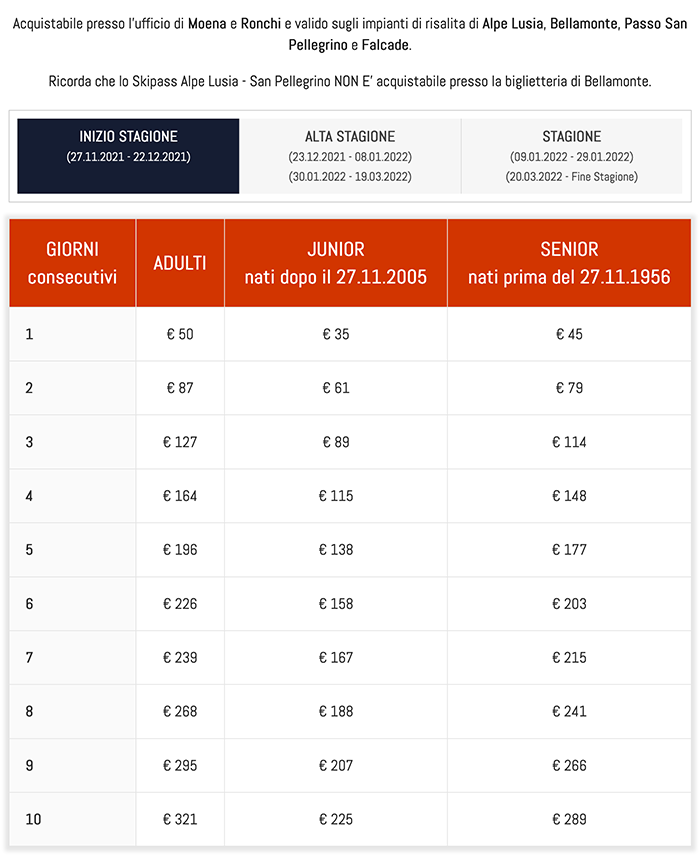The width and height of the screenshot is (700, 858).
Task: Select the 1-day adult price € 50
Action: click(180, 334)
